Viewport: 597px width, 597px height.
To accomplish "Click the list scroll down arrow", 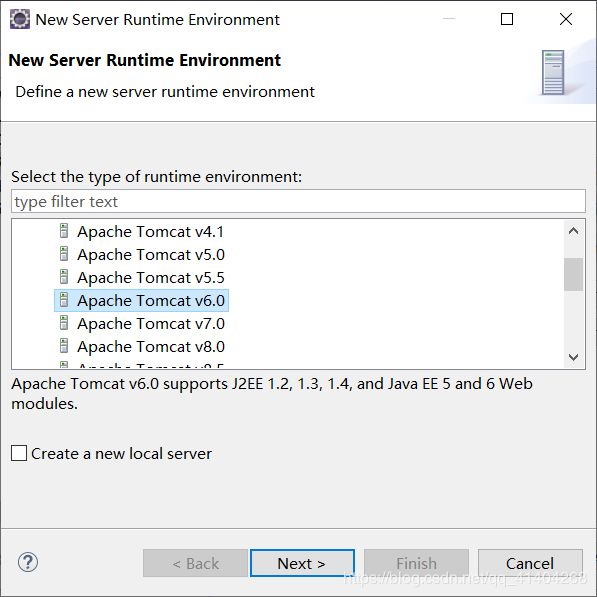I will [x=573, y=357].
